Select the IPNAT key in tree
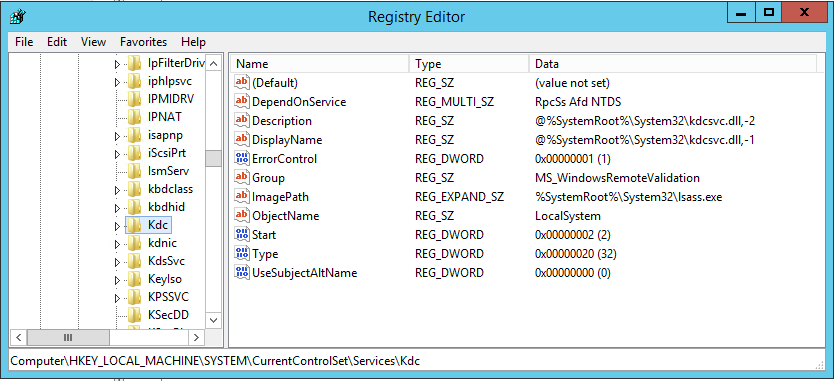 tap(165, 117)
